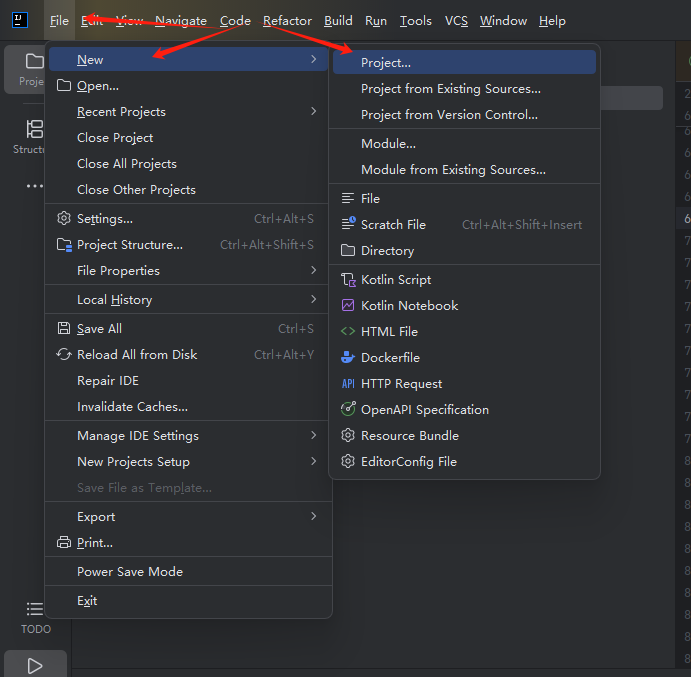Expand the Local History submenu arrow
The image size is (691, 677).
[x=313, y=299]
